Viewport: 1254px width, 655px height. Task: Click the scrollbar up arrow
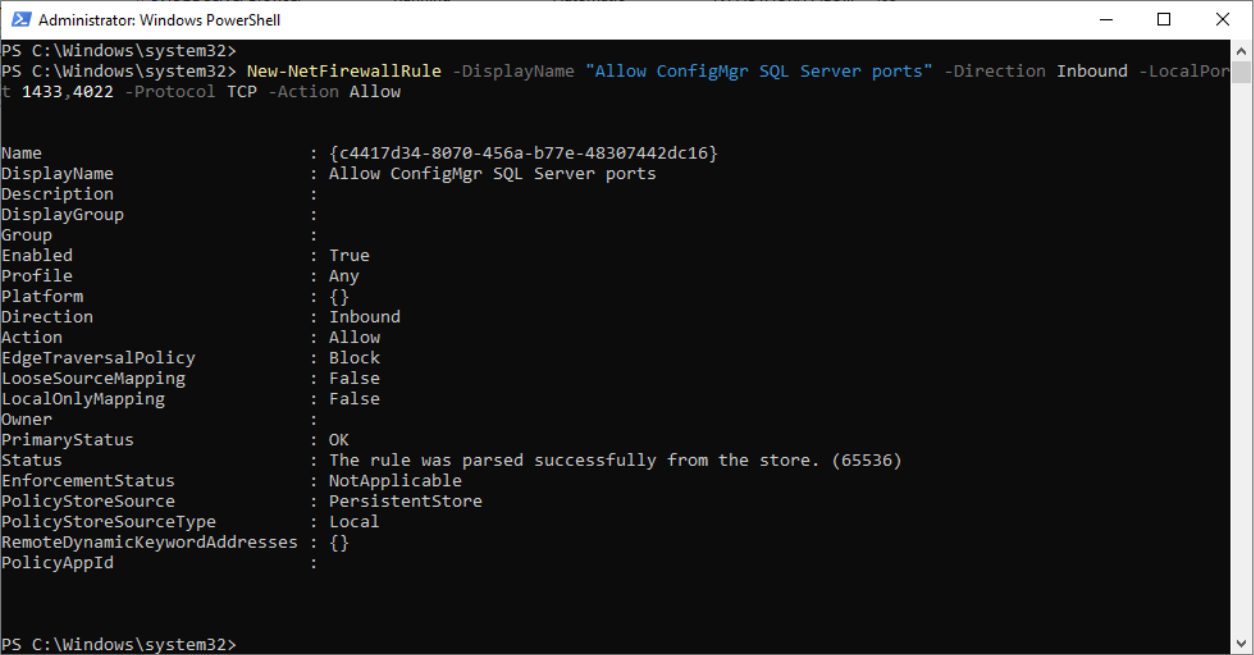coord(1241,49)
